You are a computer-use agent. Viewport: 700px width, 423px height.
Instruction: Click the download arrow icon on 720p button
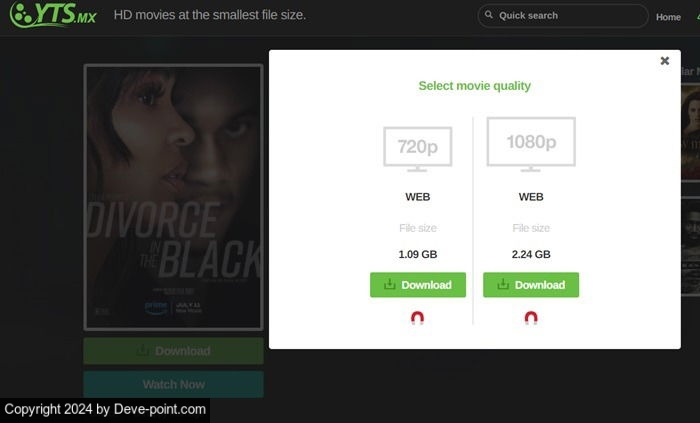(389, 284)
